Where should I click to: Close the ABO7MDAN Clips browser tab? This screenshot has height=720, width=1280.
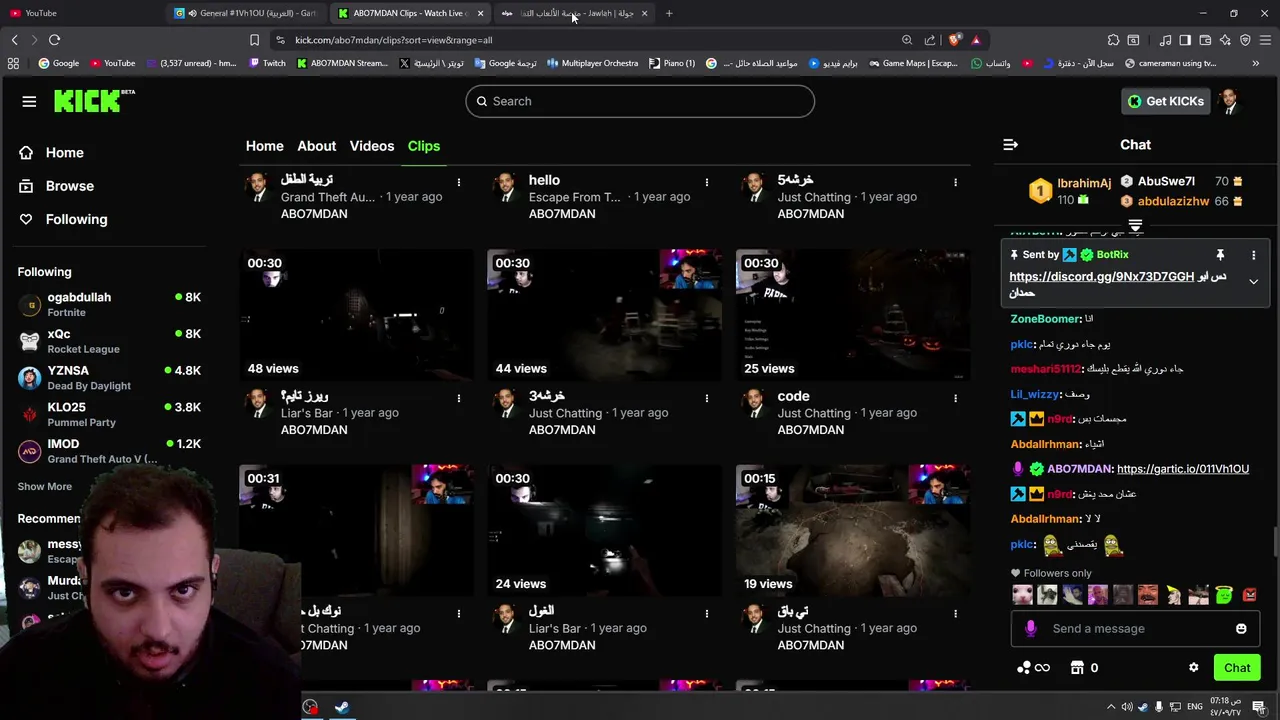480,13
